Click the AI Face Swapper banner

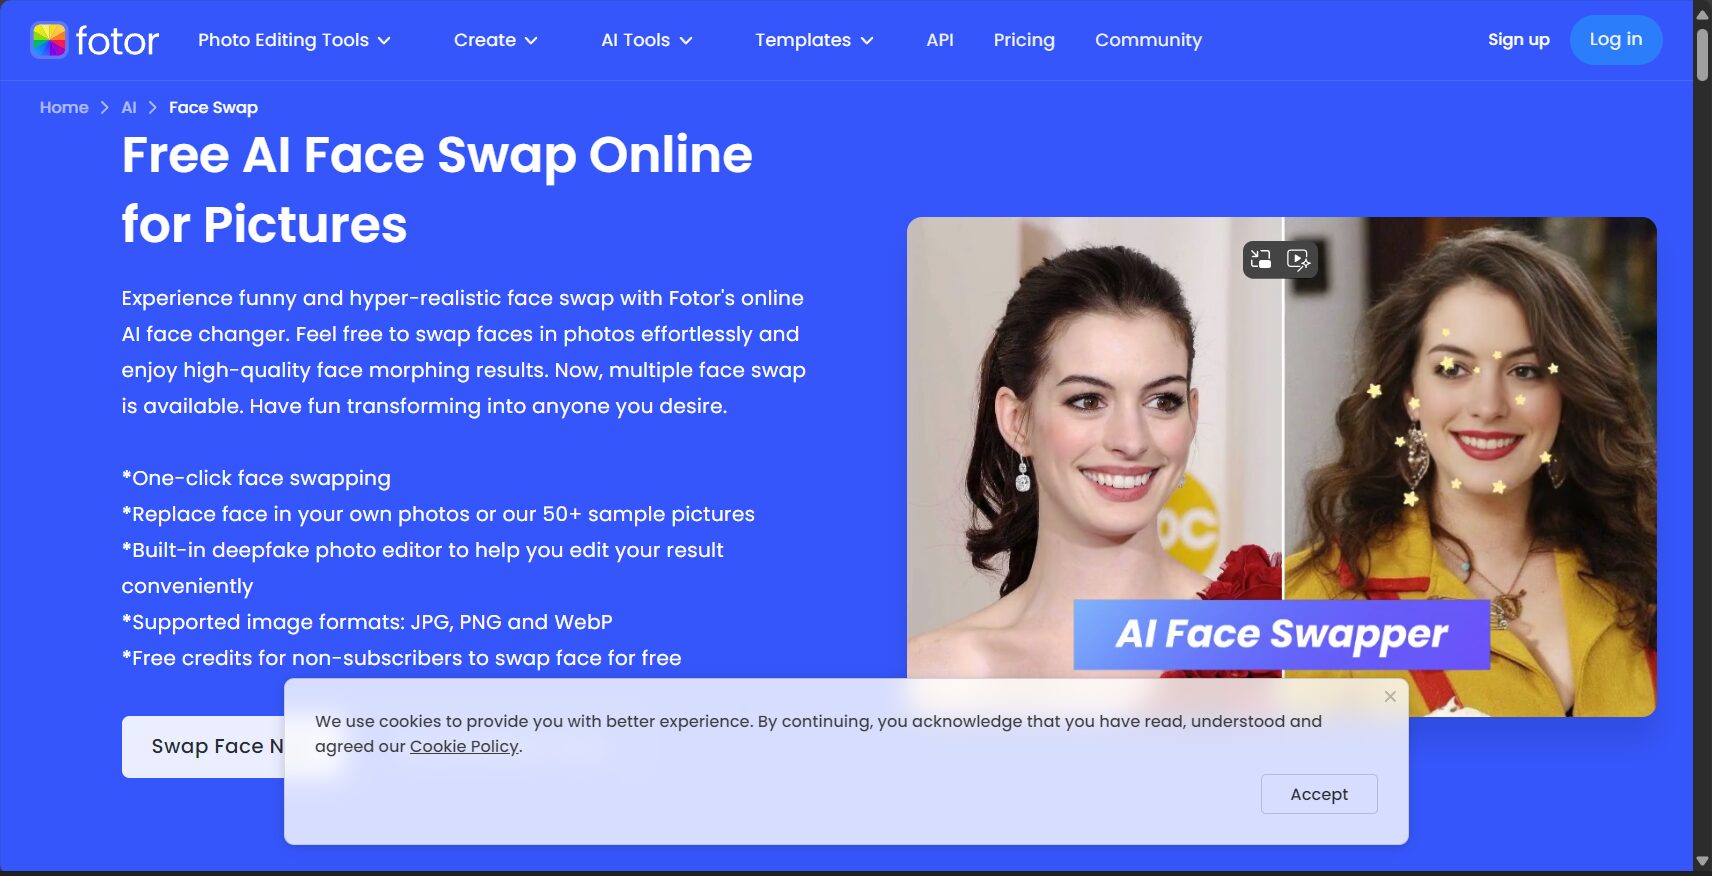coord(1281,634)
